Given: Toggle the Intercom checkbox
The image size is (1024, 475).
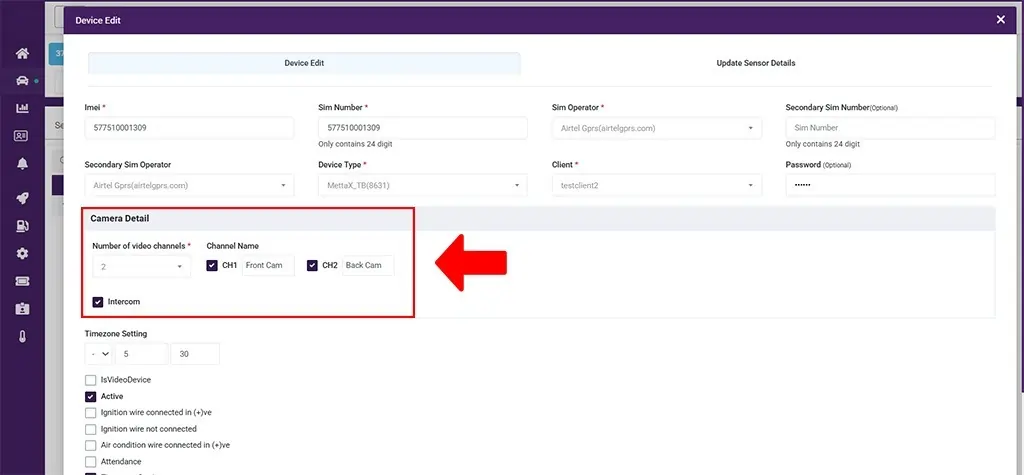Looking at the screenshot, I should pyautogui.click(x=98, y=302).
